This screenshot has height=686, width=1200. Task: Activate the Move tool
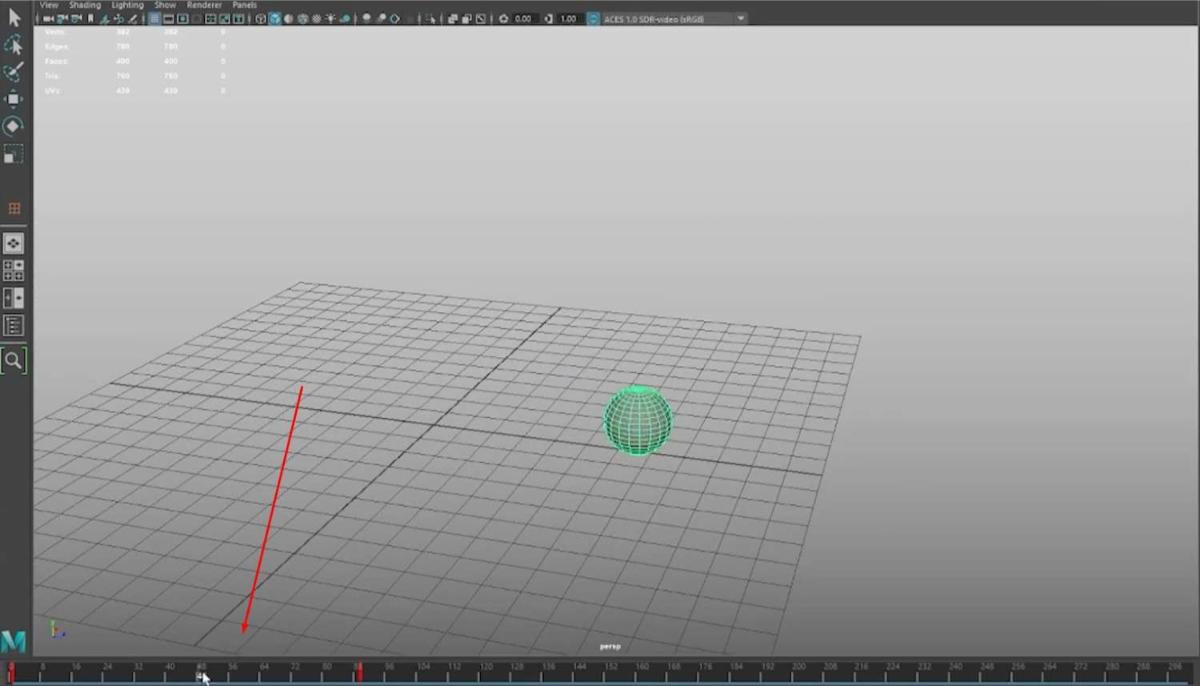14,99
